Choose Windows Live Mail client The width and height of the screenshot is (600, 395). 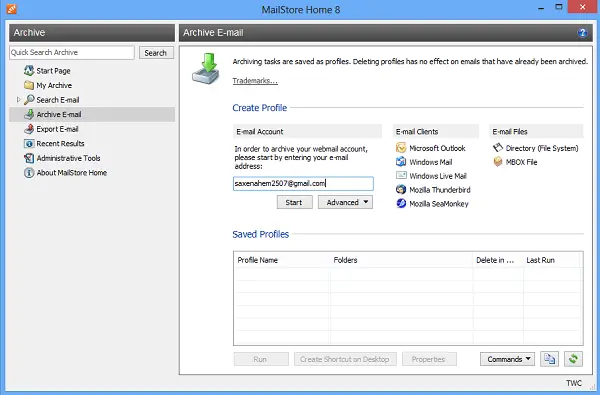438,176
